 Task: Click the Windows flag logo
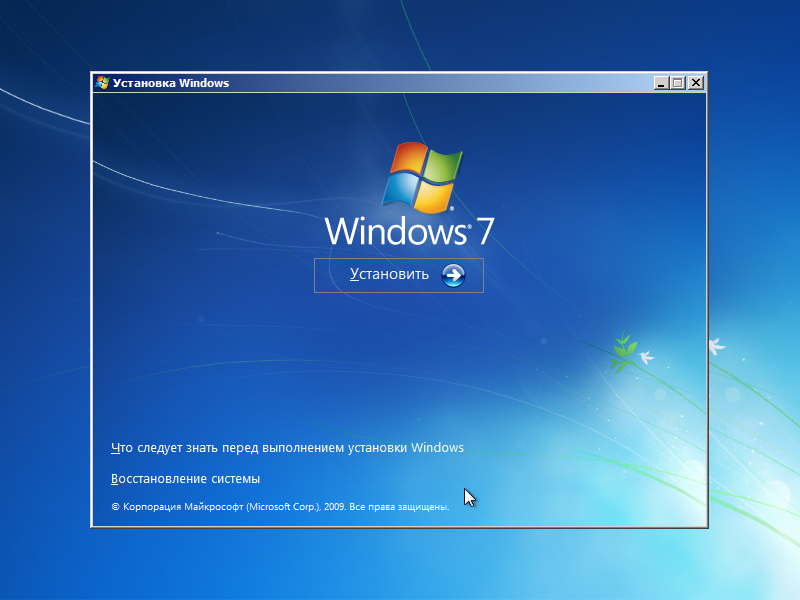coord(423,176)
